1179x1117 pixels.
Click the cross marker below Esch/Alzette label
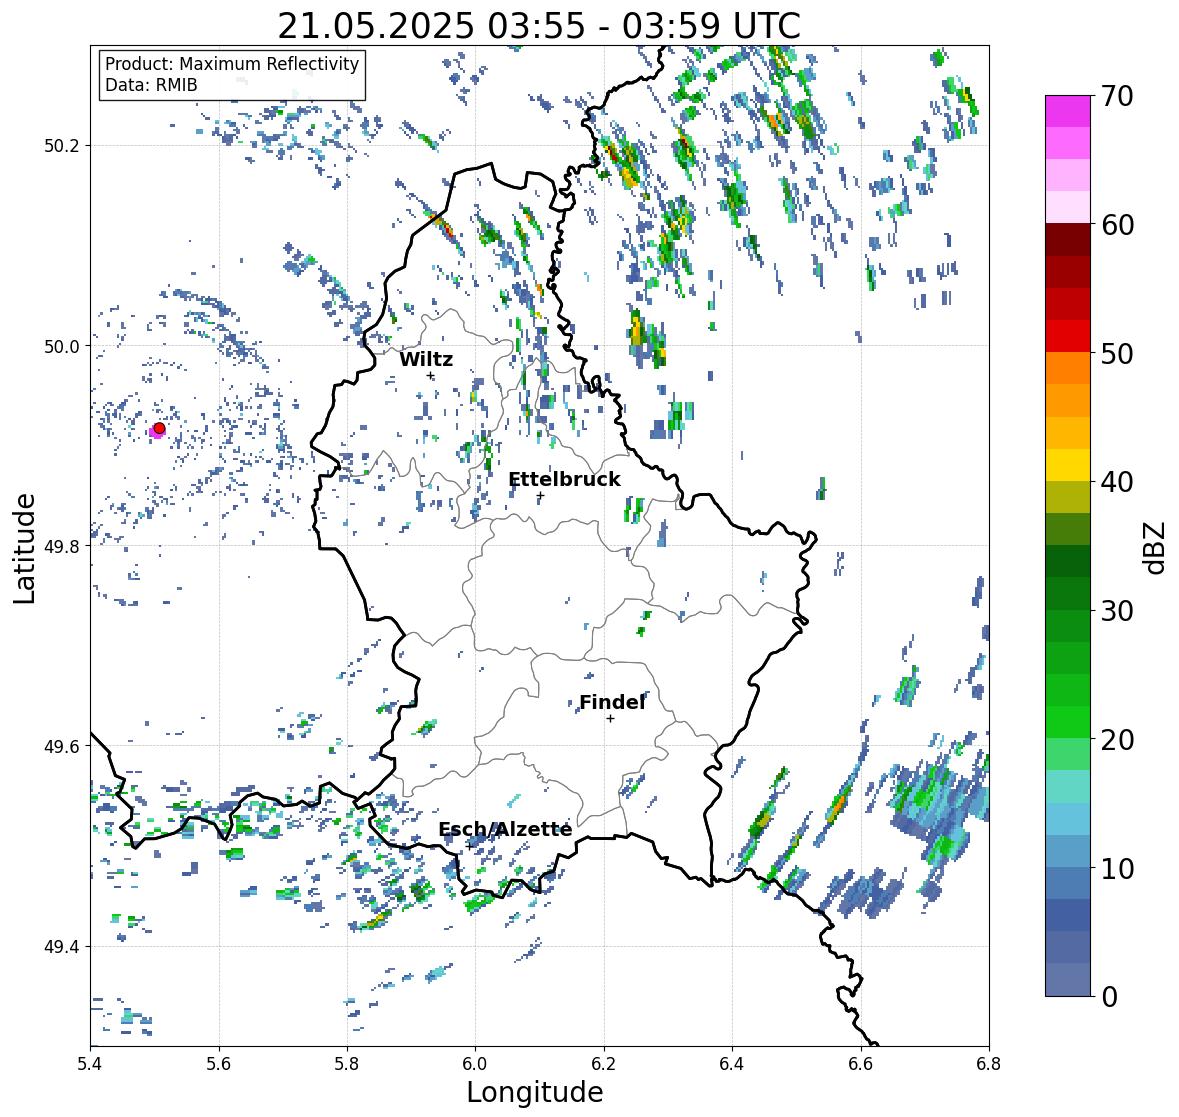click(468, 846)
